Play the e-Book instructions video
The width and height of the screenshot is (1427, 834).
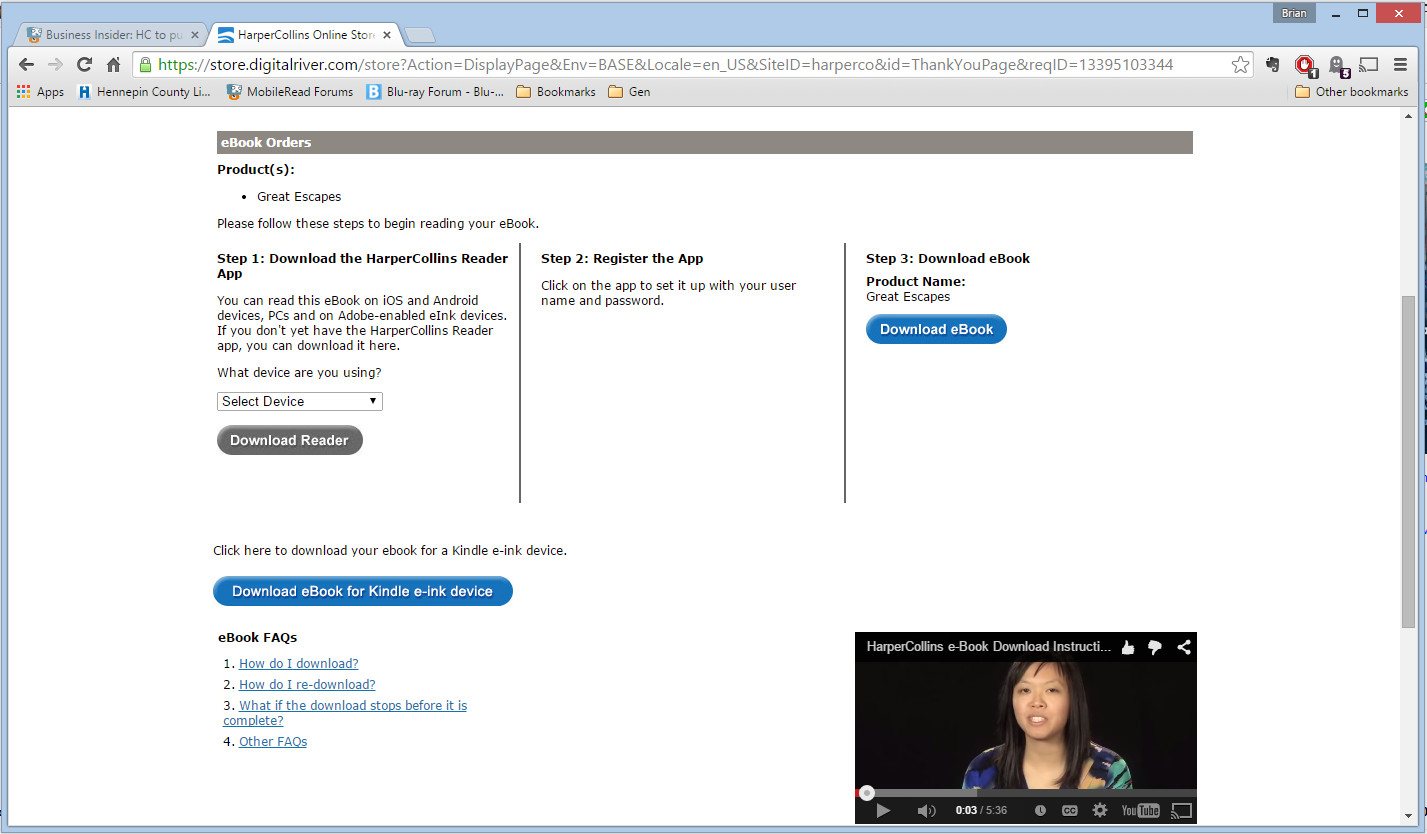coord(883,811)
